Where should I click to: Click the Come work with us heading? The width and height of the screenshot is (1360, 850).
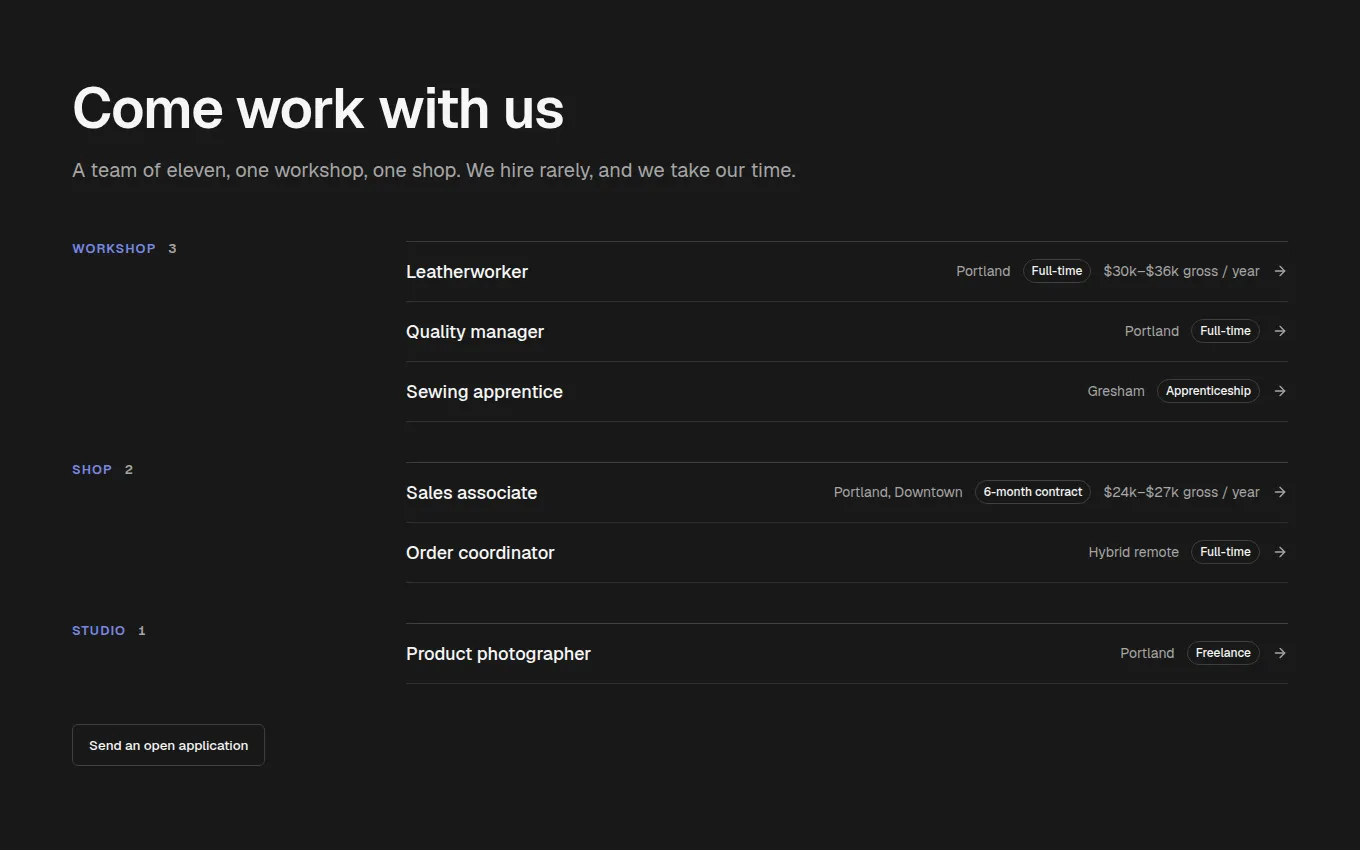click(318, 108)
